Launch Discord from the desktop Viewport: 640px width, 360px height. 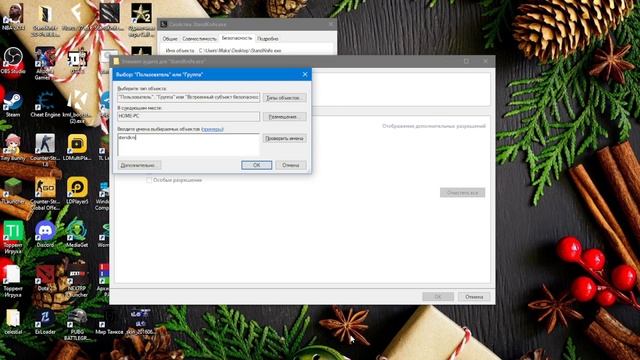tap(45, 234)
